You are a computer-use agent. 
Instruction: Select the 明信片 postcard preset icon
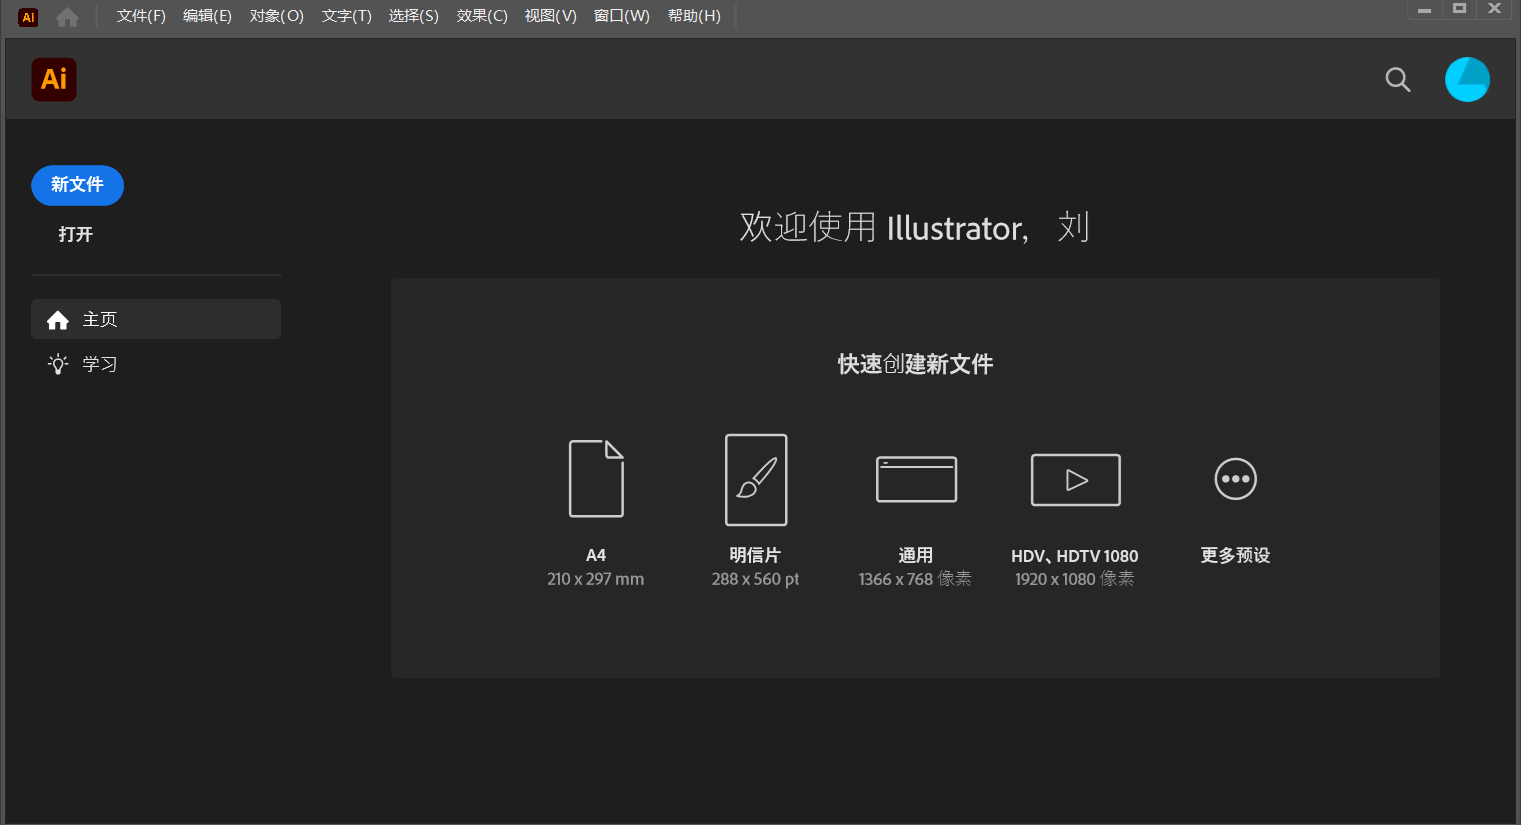pos(756,479)
